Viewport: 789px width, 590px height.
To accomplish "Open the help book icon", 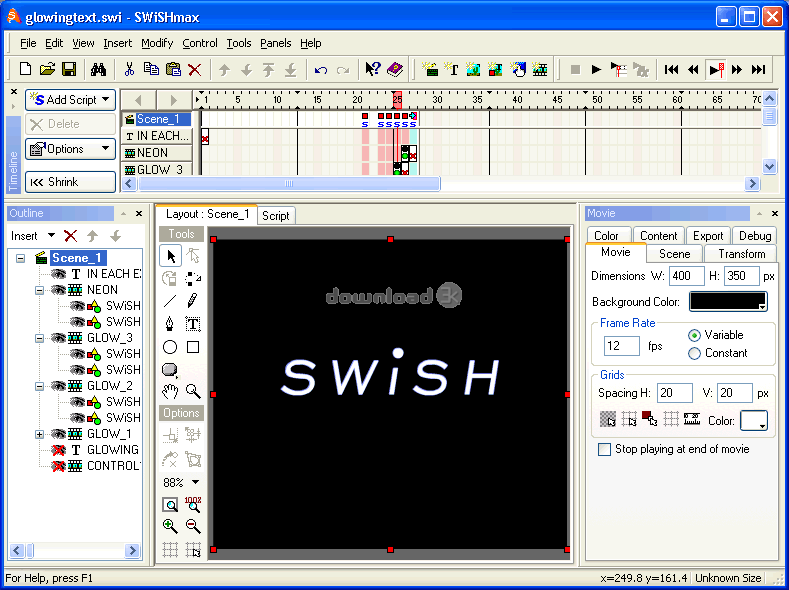I will 395,69.
